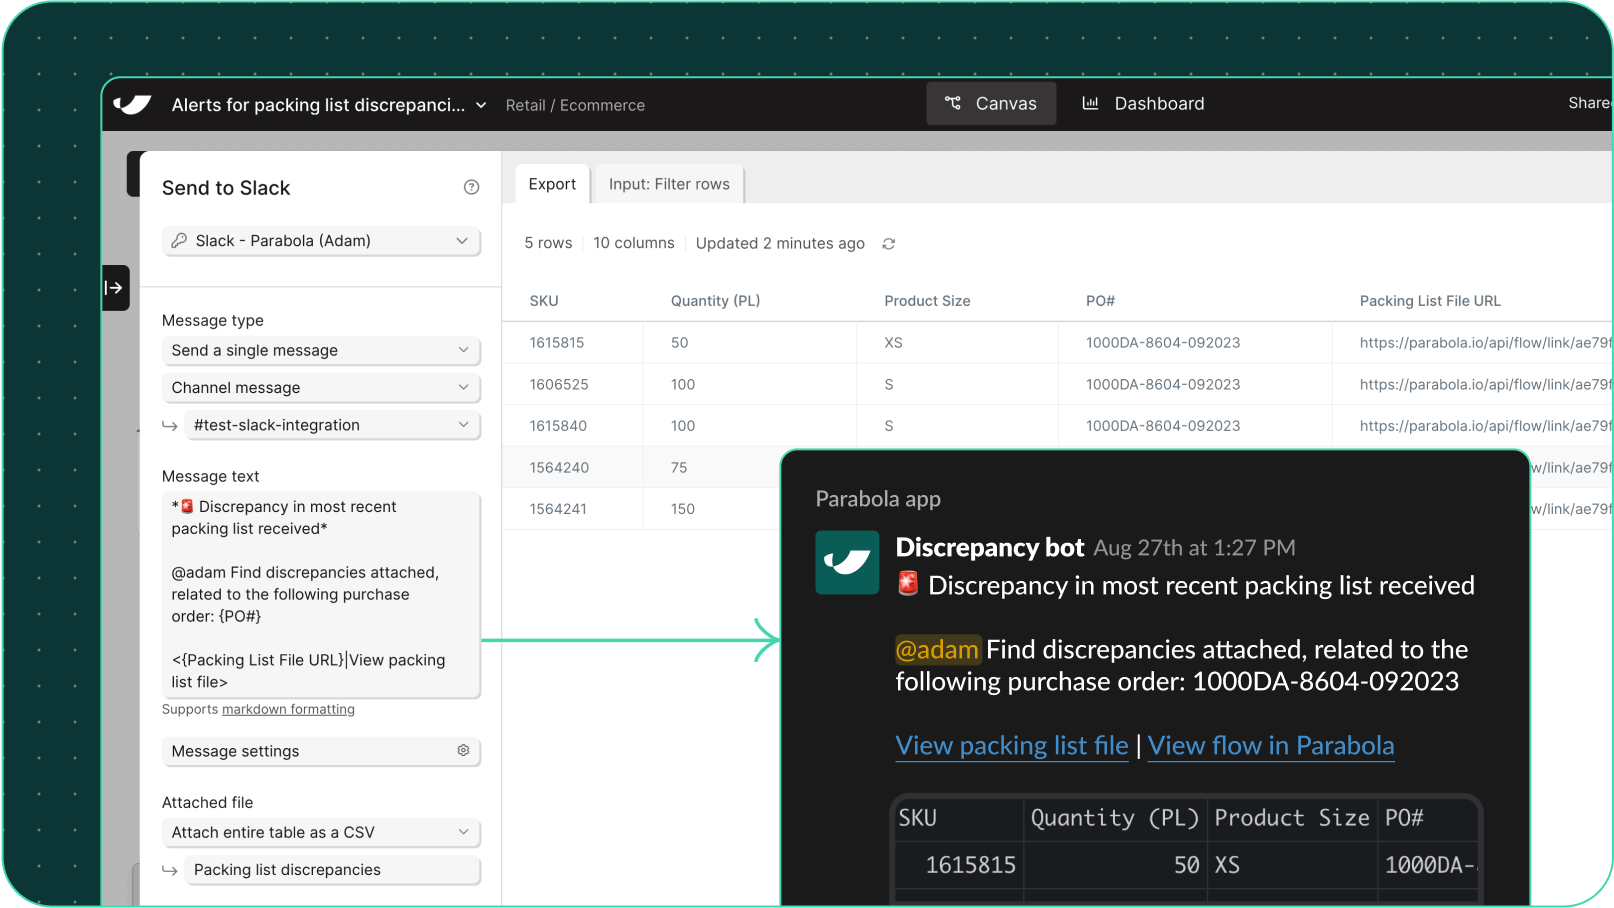Click View packing list file link

tap(1012, 746)
